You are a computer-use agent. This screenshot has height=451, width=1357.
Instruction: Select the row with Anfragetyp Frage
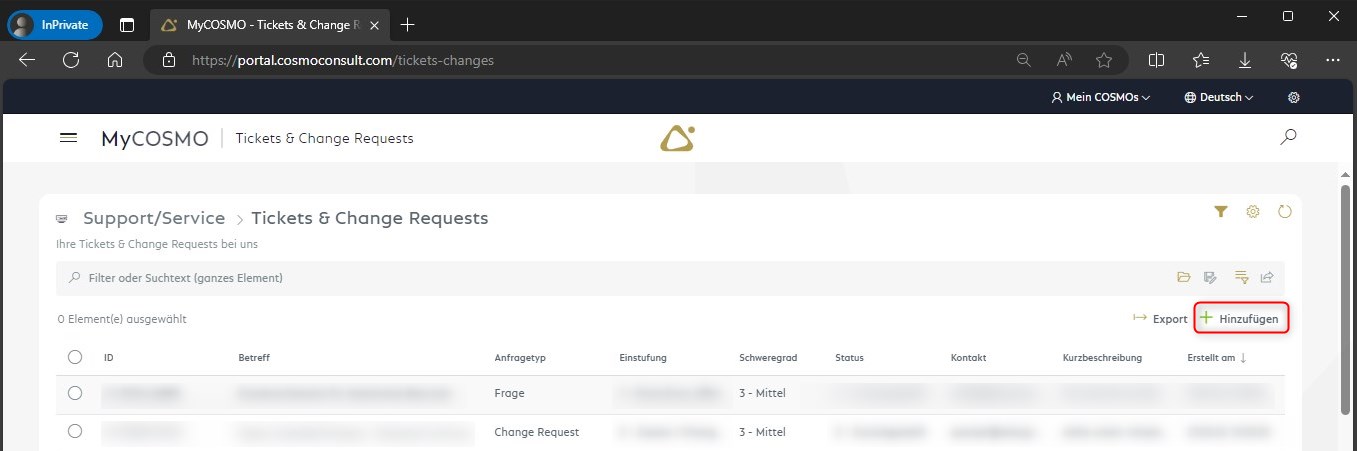(x=75, y=393)
